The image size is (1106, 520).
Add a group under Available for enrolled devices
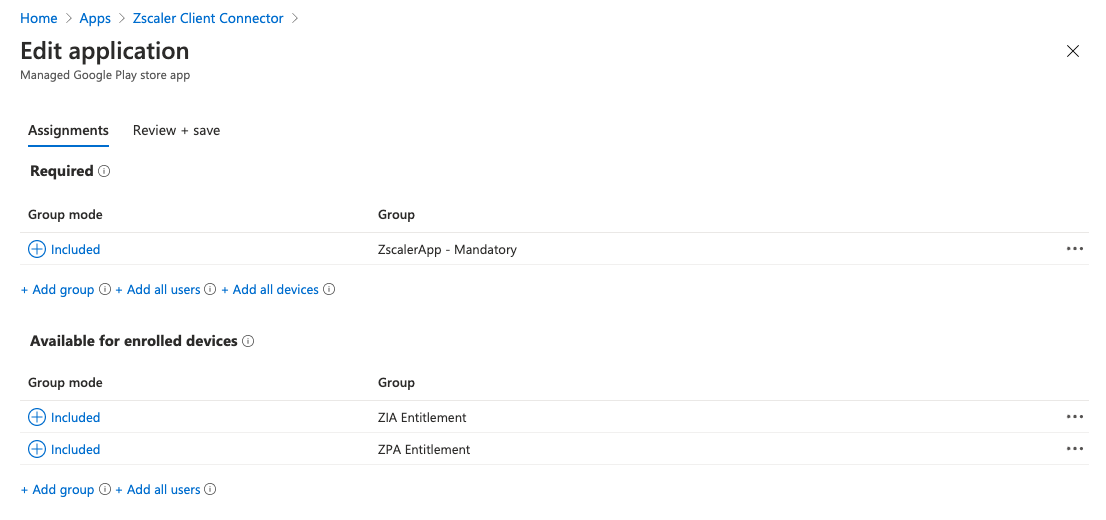click(x=58, y=490)
